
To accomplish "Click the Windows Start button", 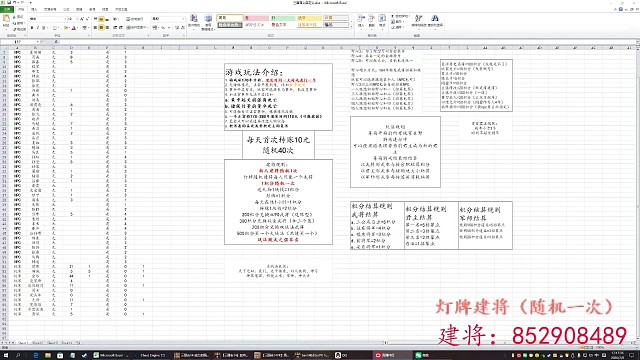I will [x=6, y=356].
